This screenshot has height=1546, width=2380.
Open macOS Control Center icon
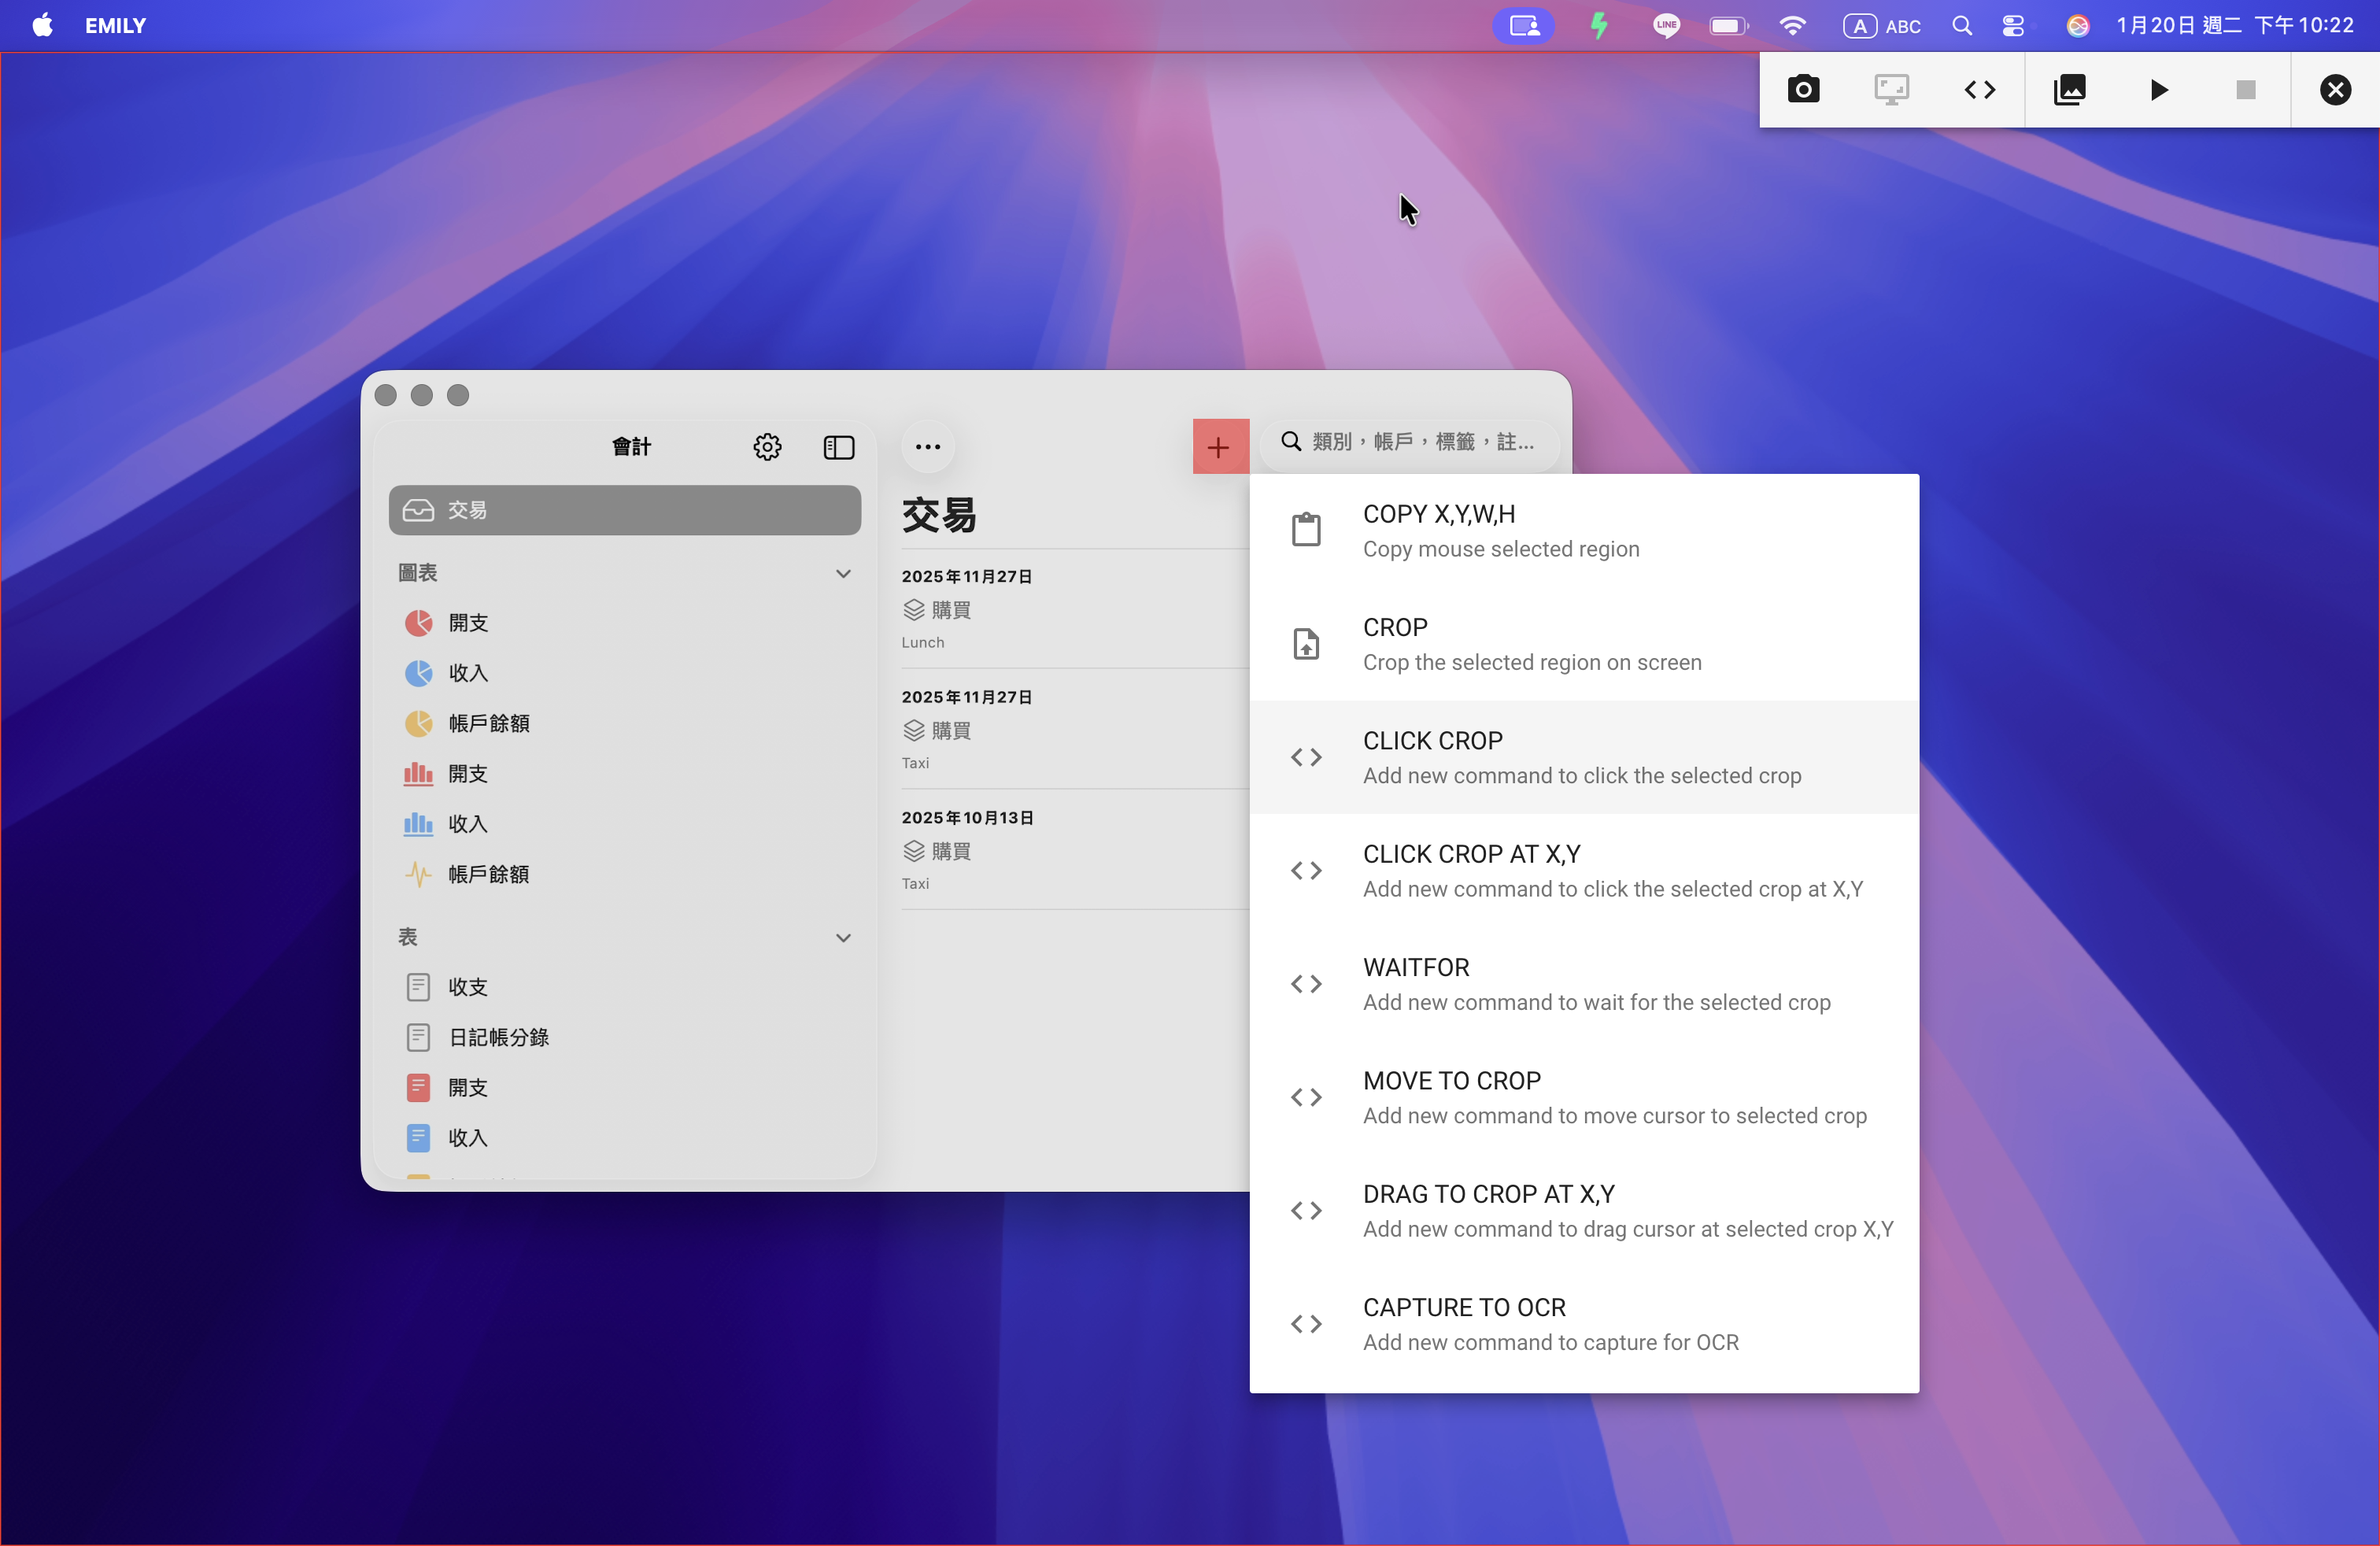tap(2013, 26)
